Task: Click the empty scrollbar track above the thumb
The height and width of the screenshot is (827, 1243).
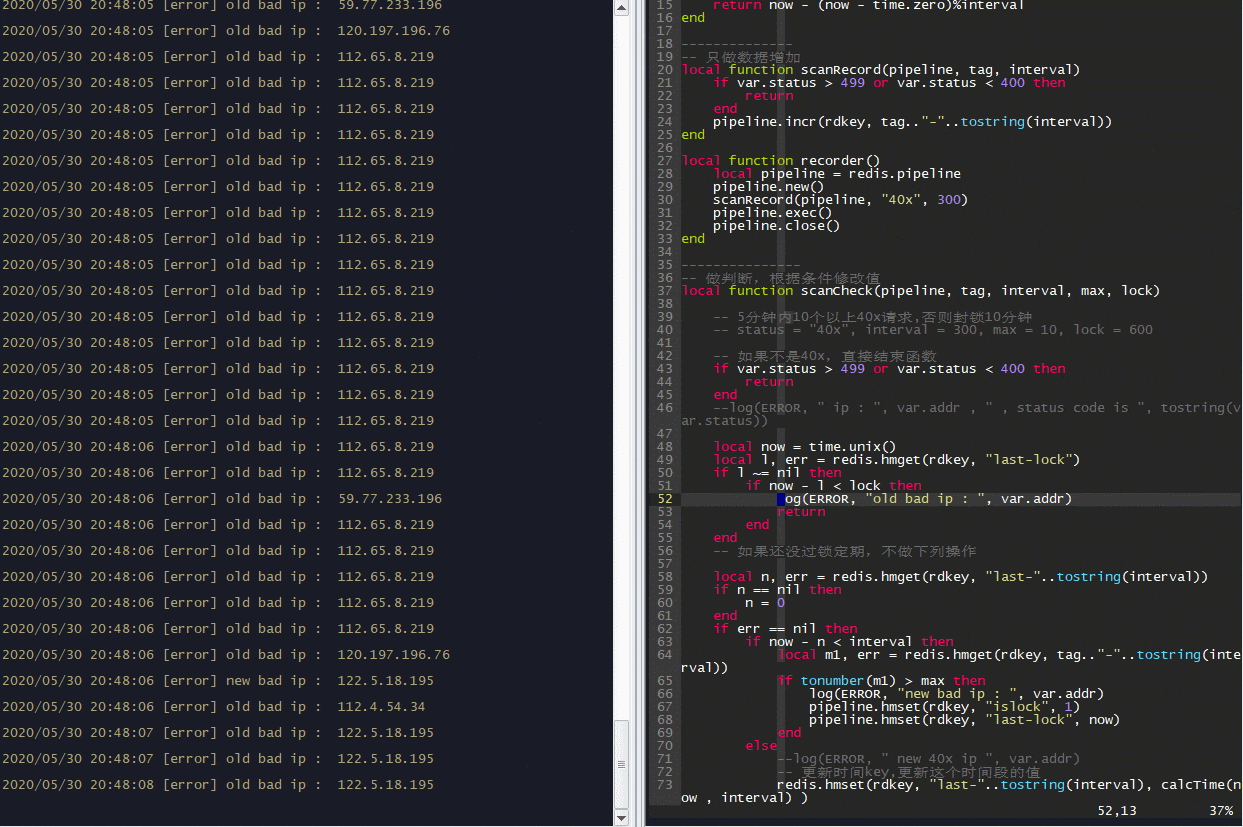Action: pos(621,367)
